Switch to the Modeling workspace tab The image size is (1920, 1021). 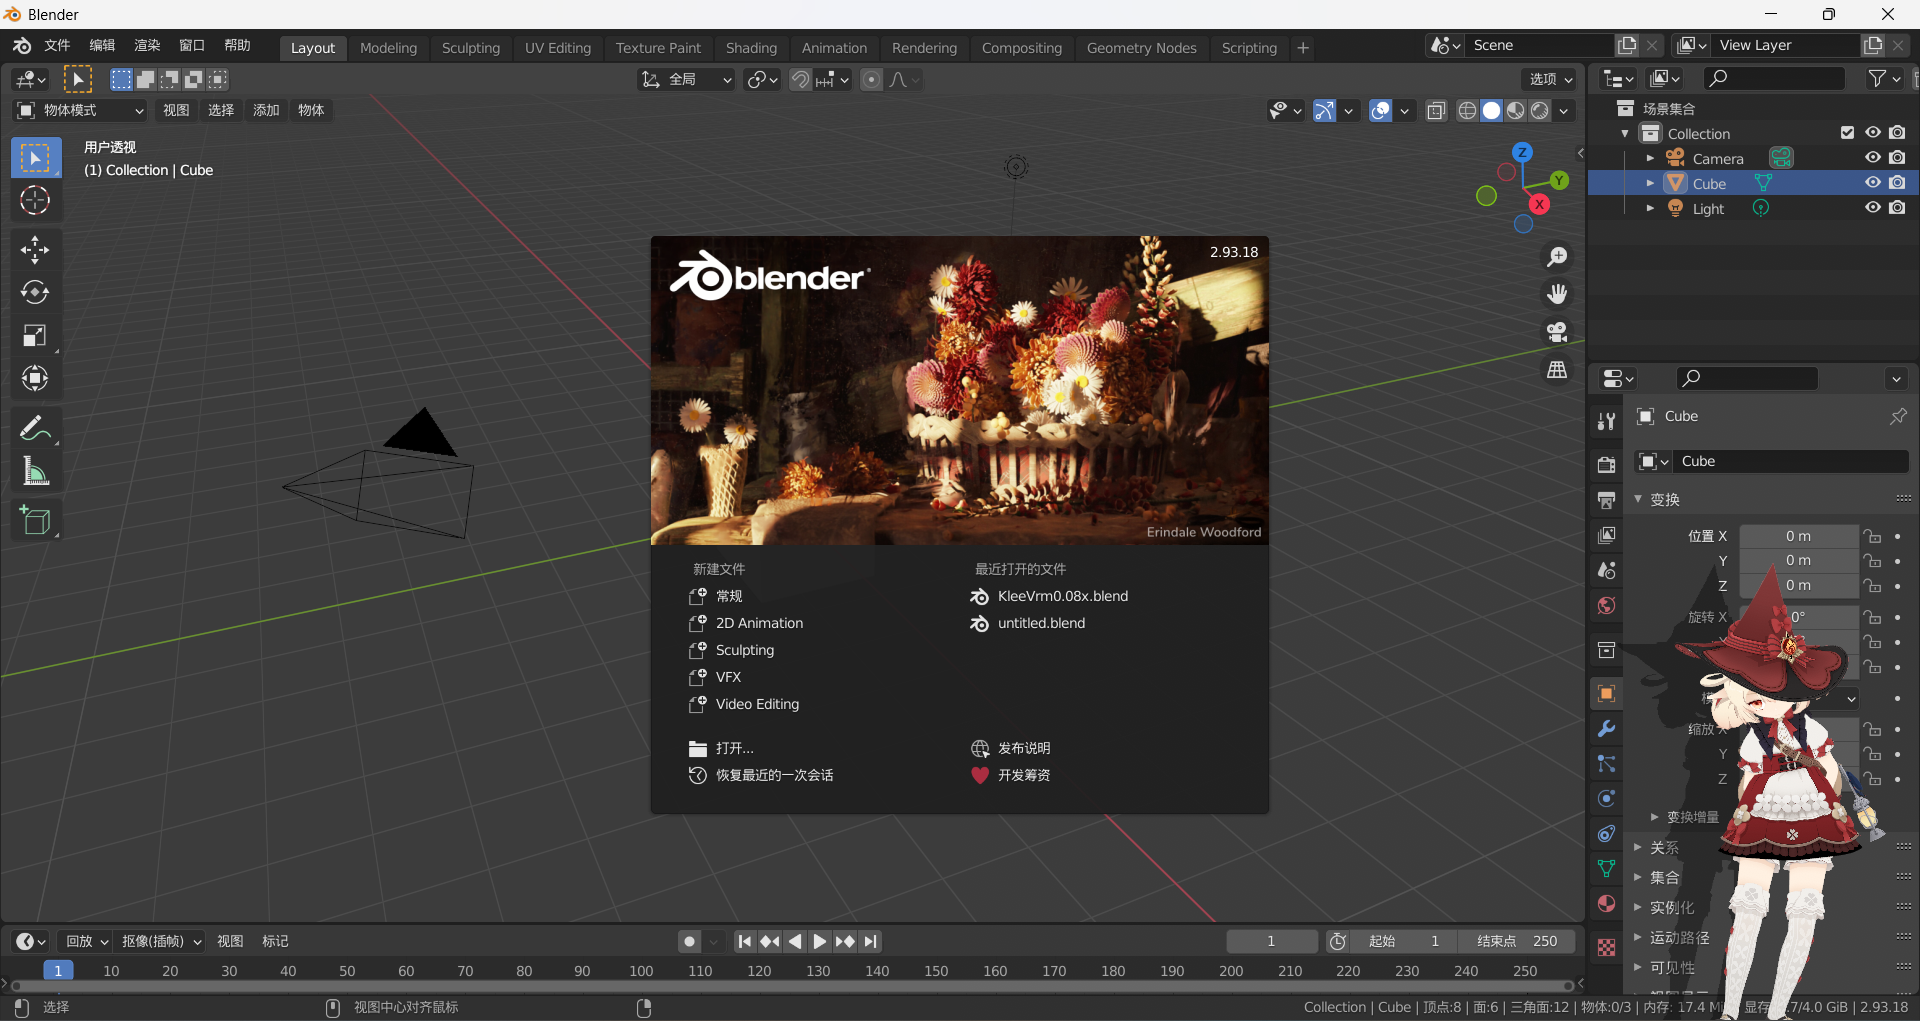[388, 48]
